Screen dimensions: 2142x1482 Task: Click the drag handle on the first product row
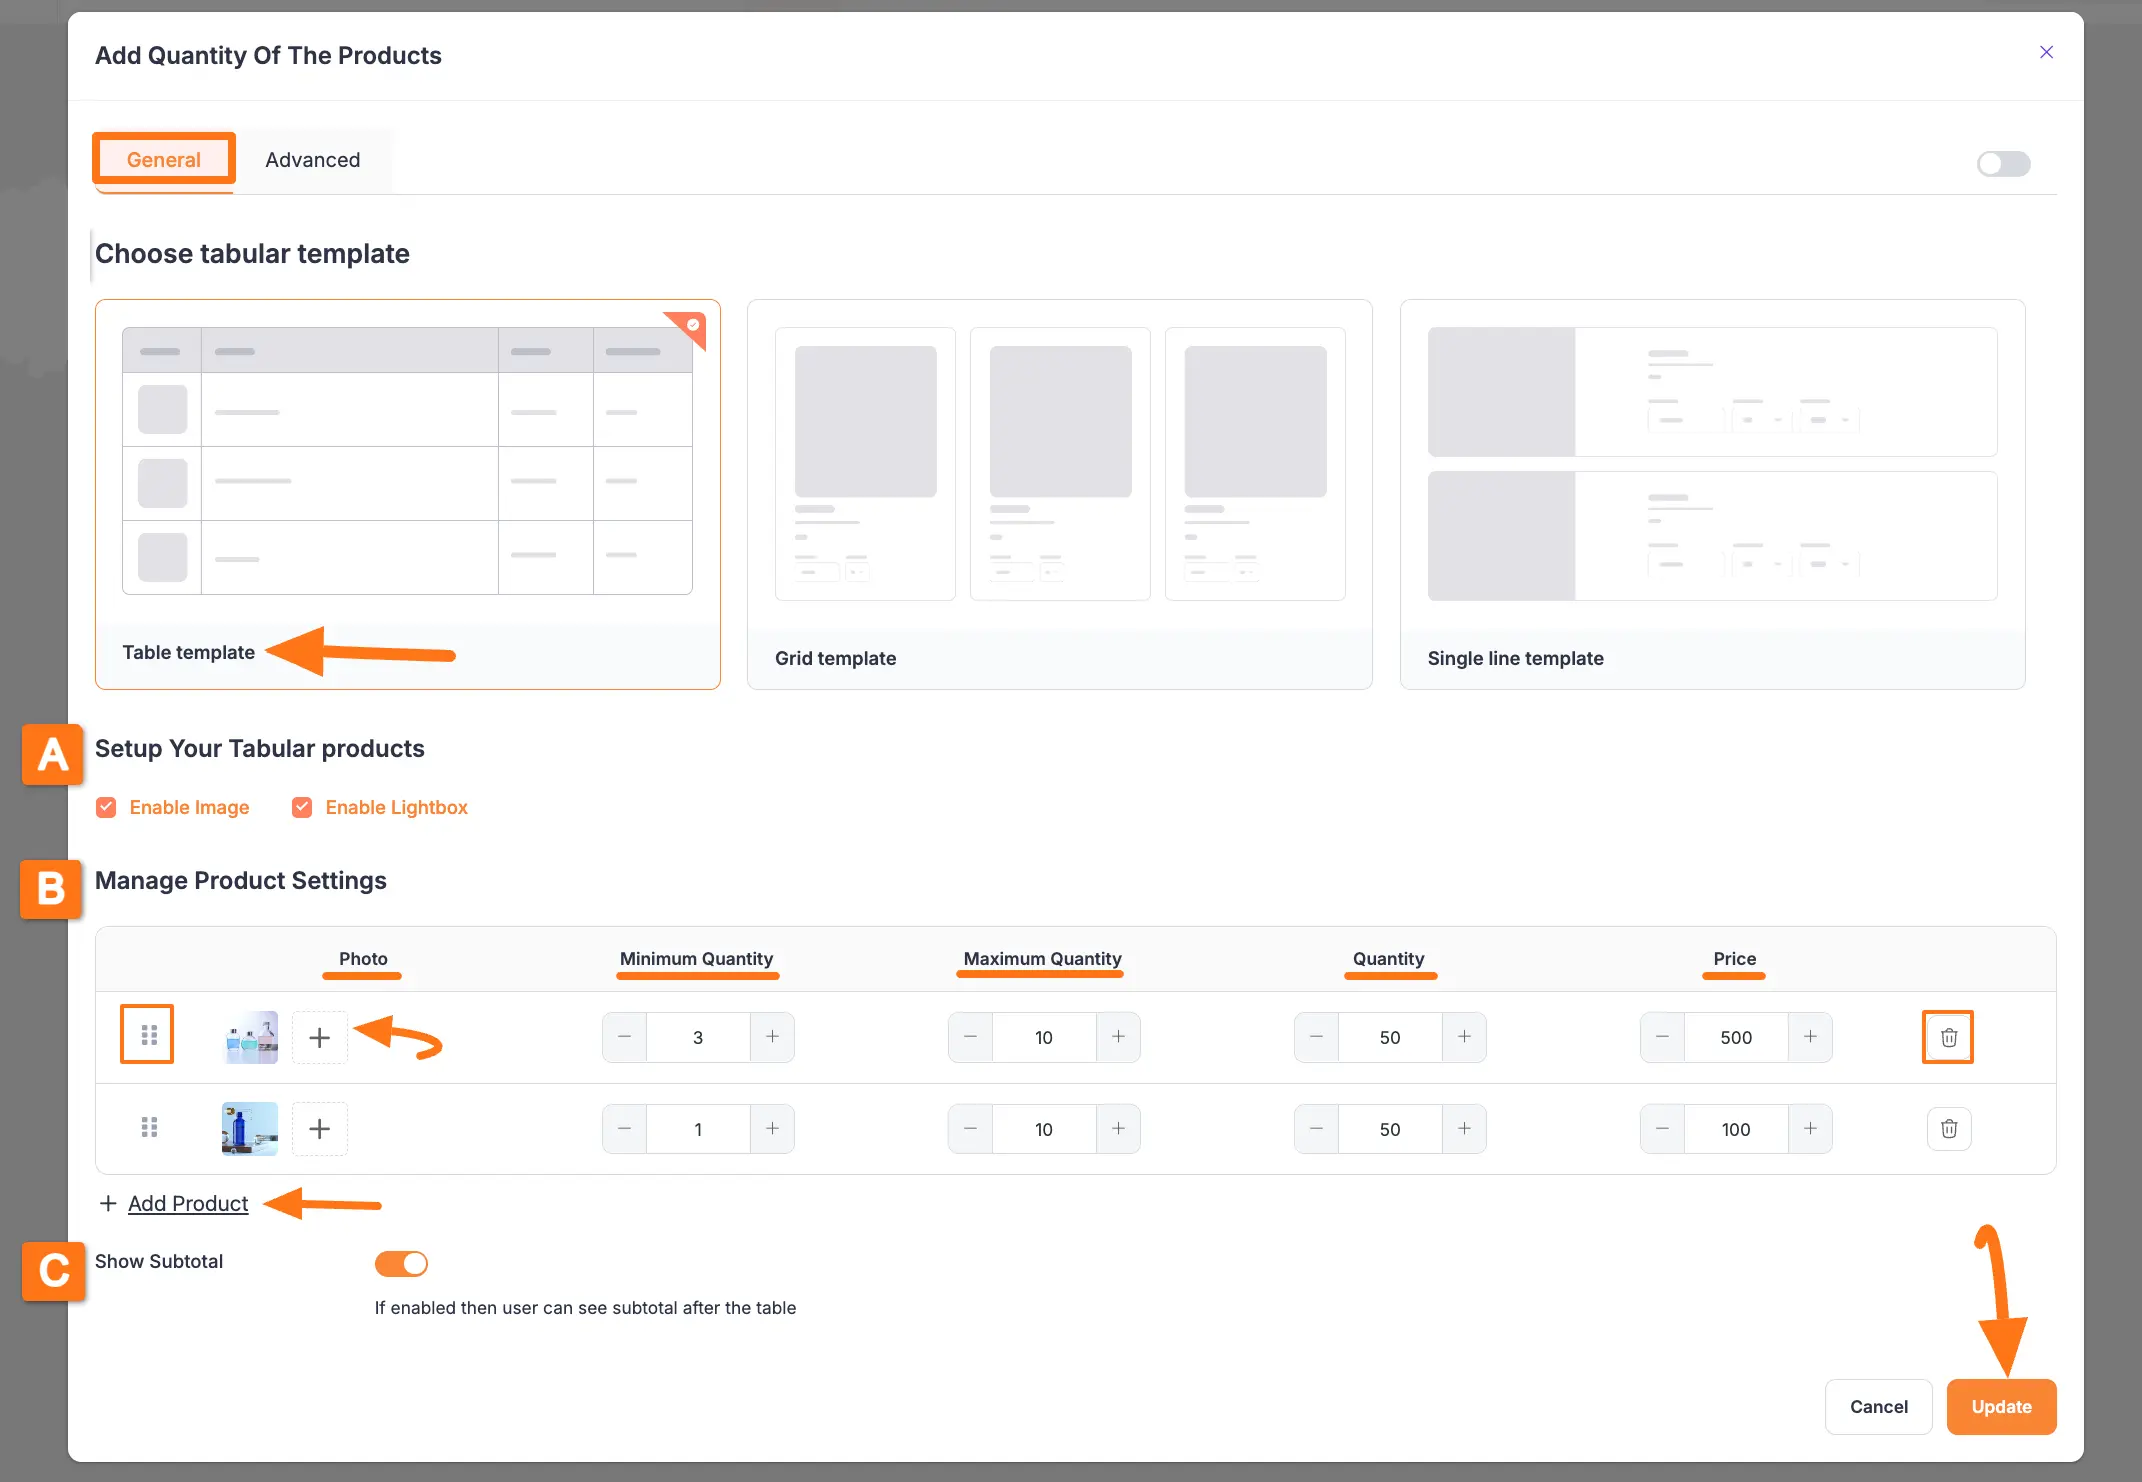147,1036
